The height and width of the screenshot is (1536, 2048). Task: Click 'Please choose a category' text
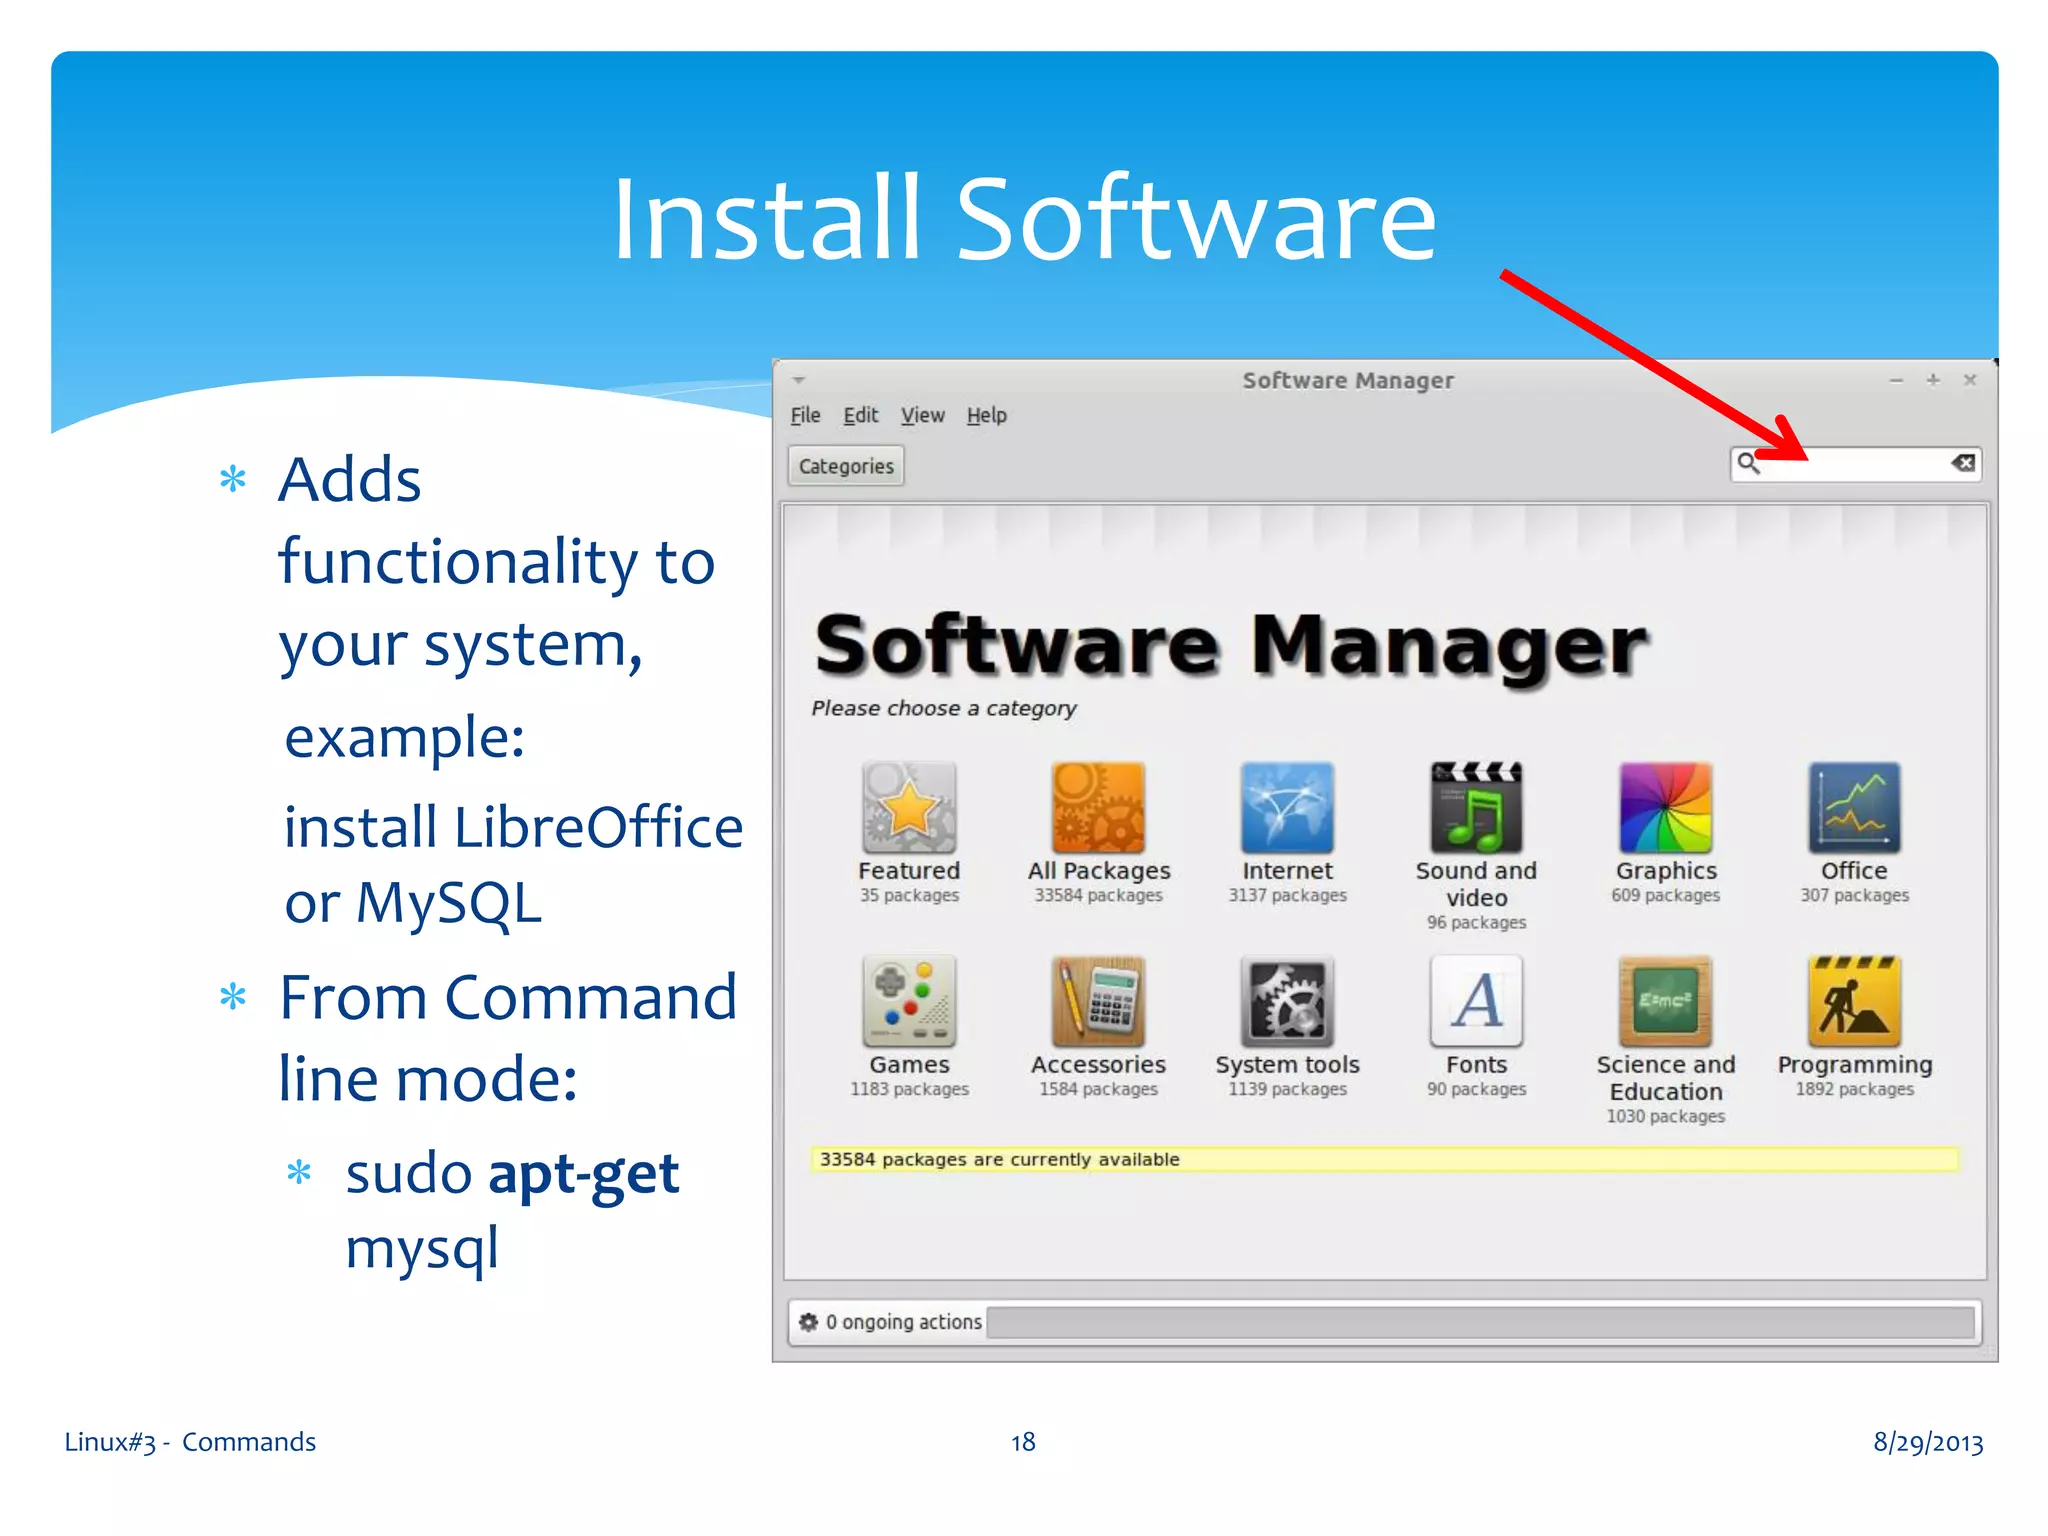click(944, 708)
